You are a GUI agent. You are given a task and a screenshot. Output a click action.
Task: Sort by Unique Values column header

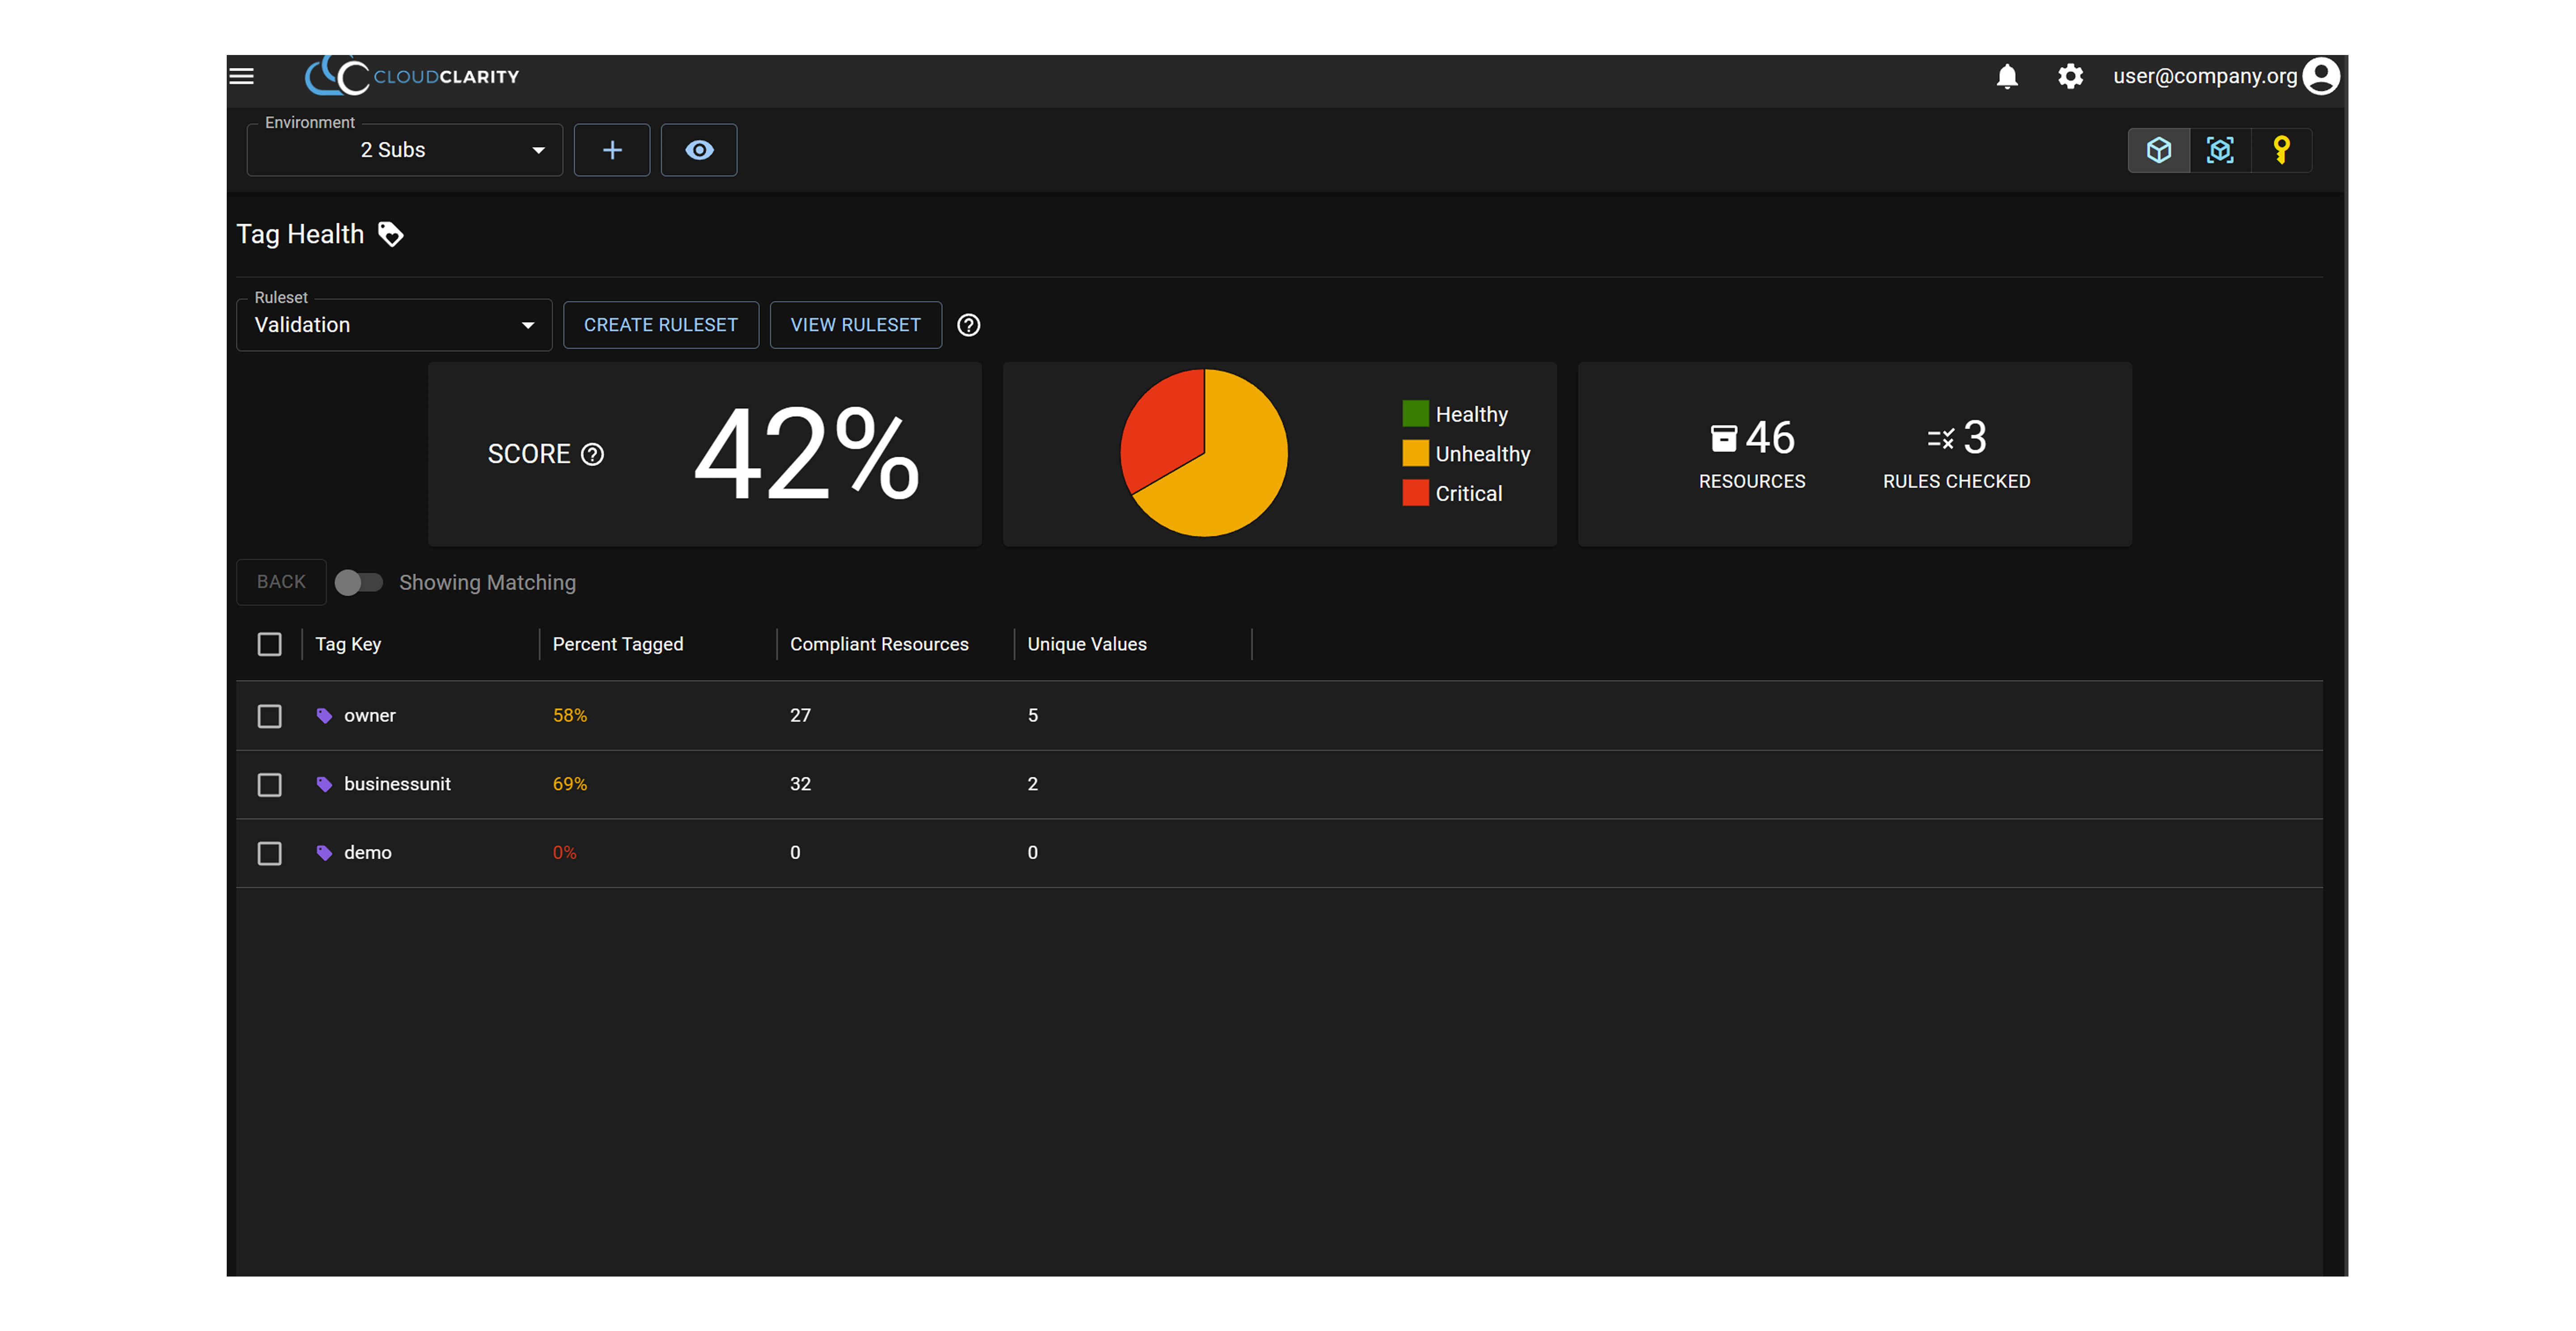point(1087,644)
